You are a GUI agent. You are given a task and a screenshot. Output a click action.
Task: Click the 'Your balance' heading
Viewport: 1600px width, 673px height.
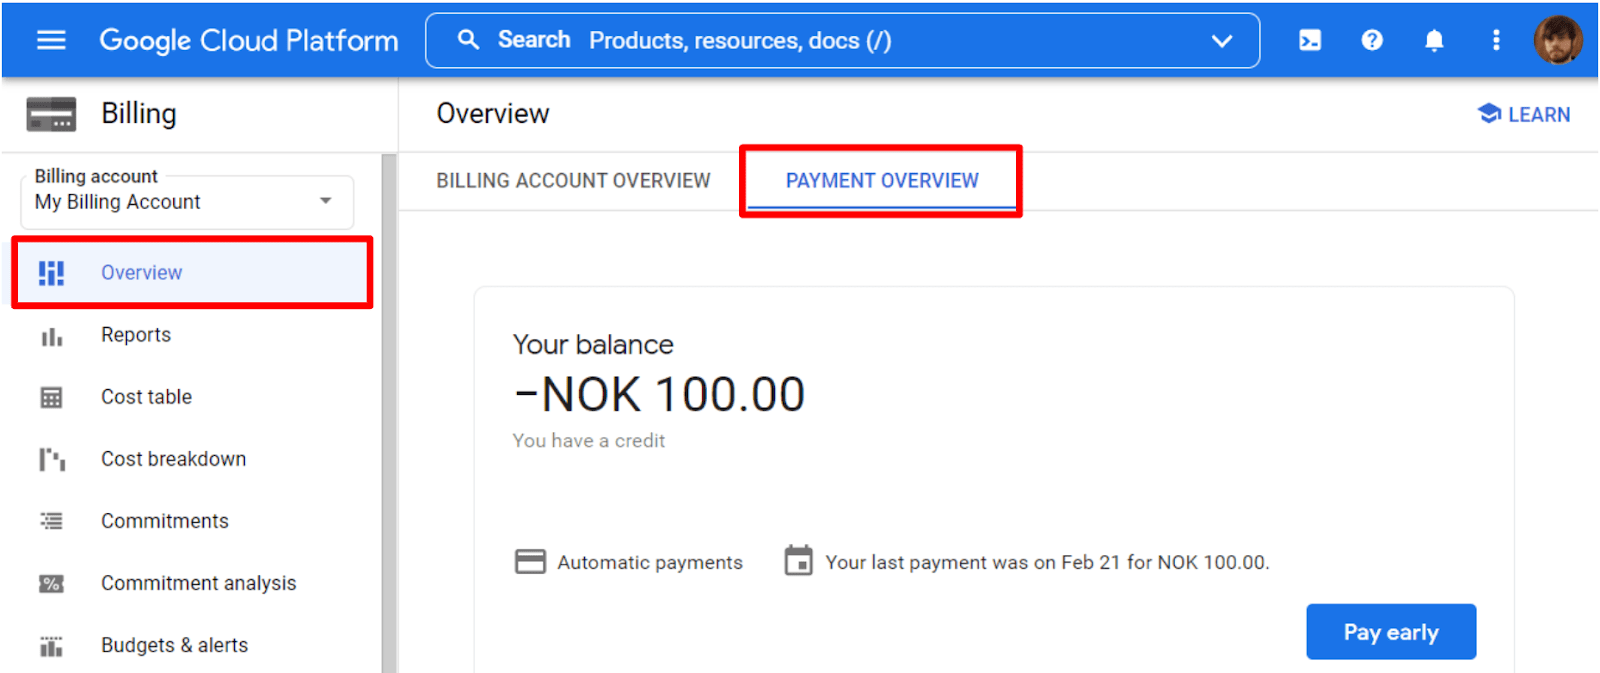(593, 345)
